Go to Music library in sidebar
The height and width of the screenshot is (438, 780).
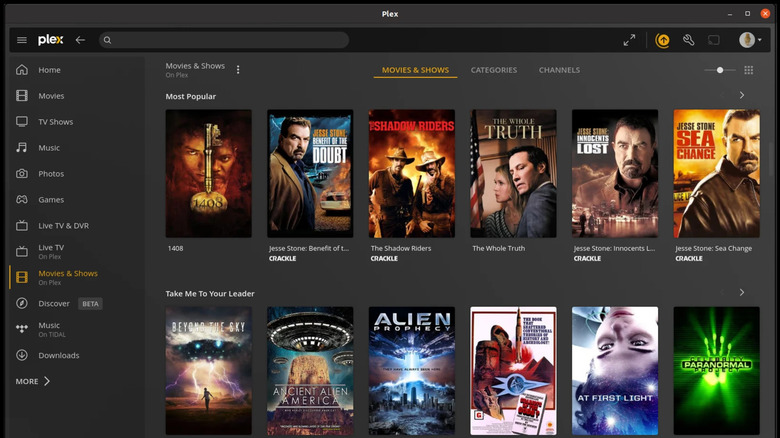tap(49, 148)
